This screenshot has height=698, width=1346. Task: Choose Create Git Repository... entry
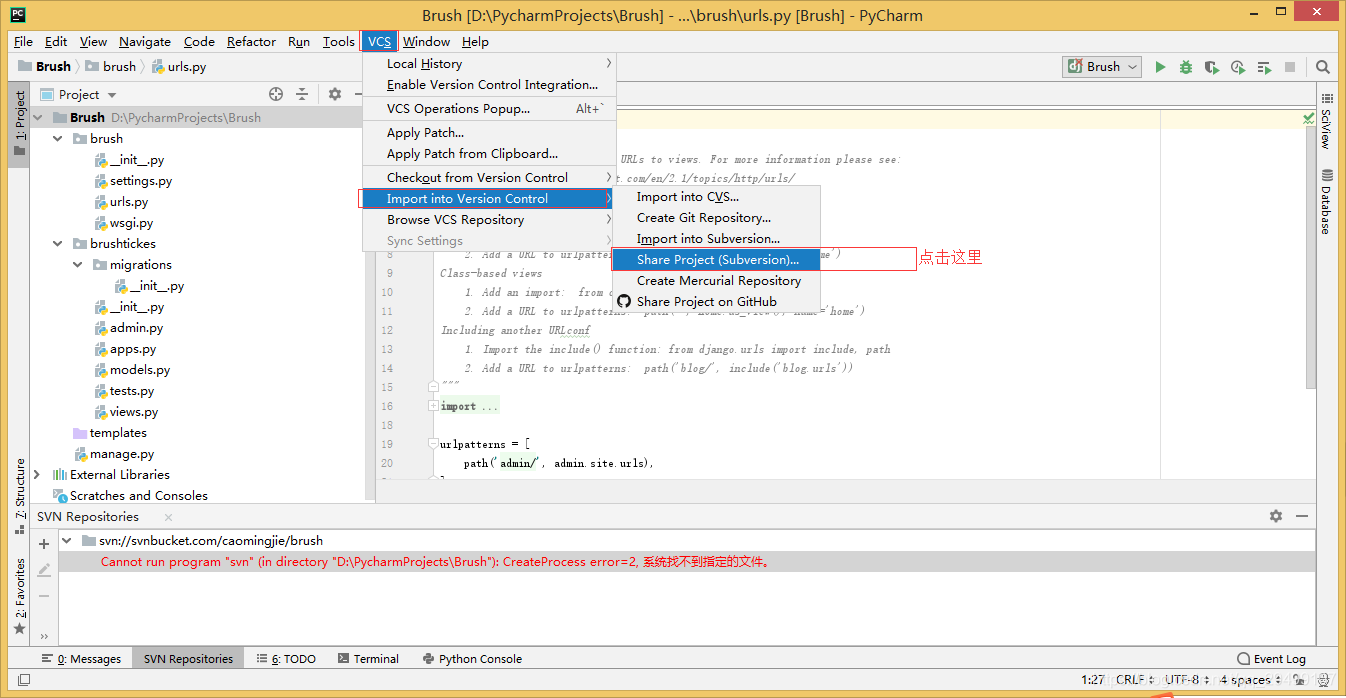click(x=716, y=217)
